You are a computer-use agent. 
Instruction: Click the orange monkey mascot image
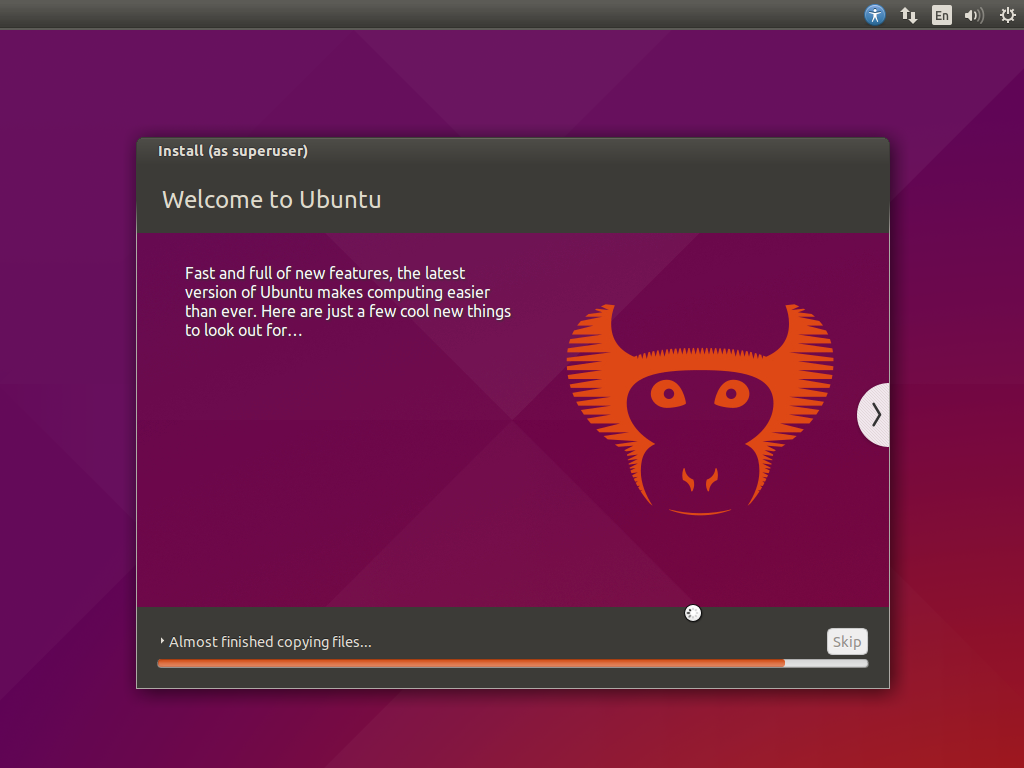point(700,409)
